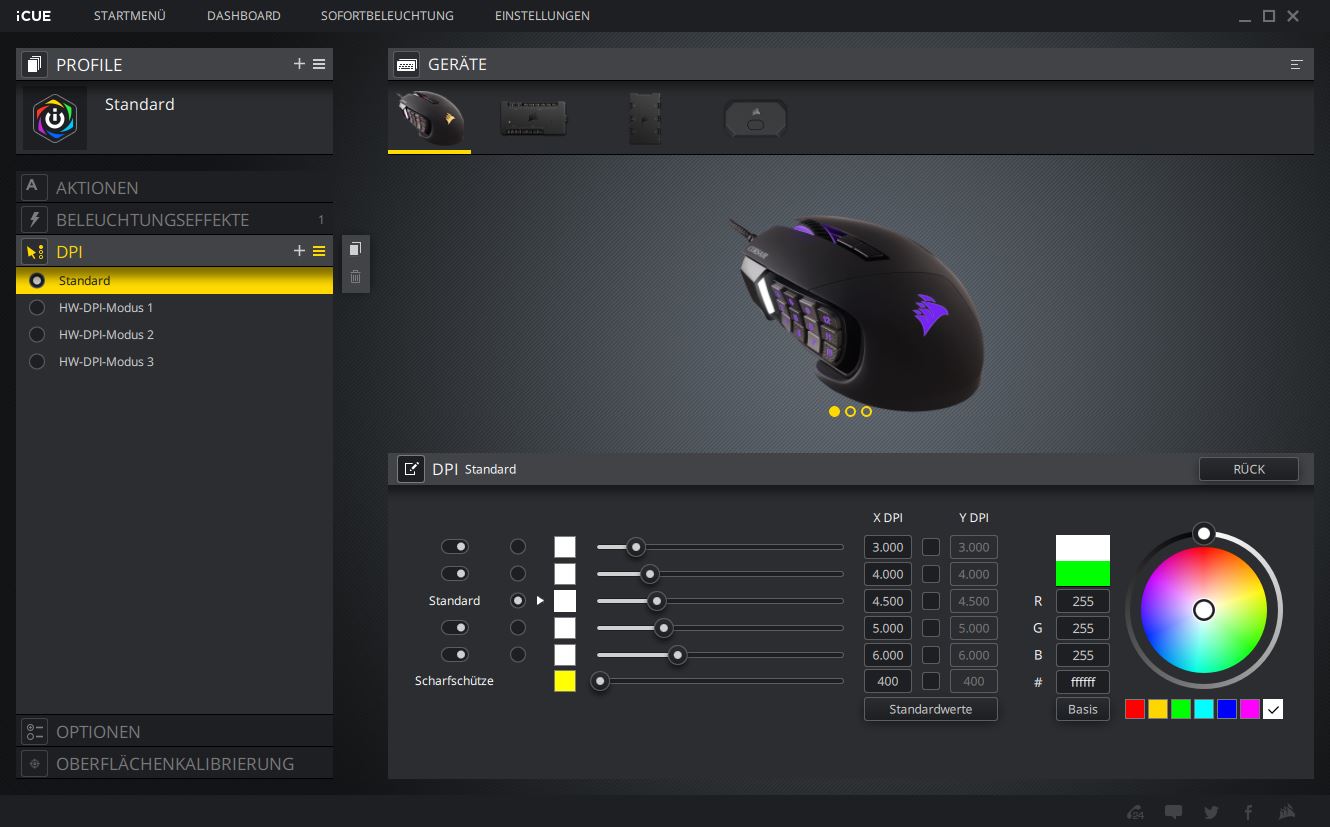The width and height of the screenshot is (1330, 827).
Task: Toggle the 5.000 DPI stage switch
Action: (x=455, y=628)
